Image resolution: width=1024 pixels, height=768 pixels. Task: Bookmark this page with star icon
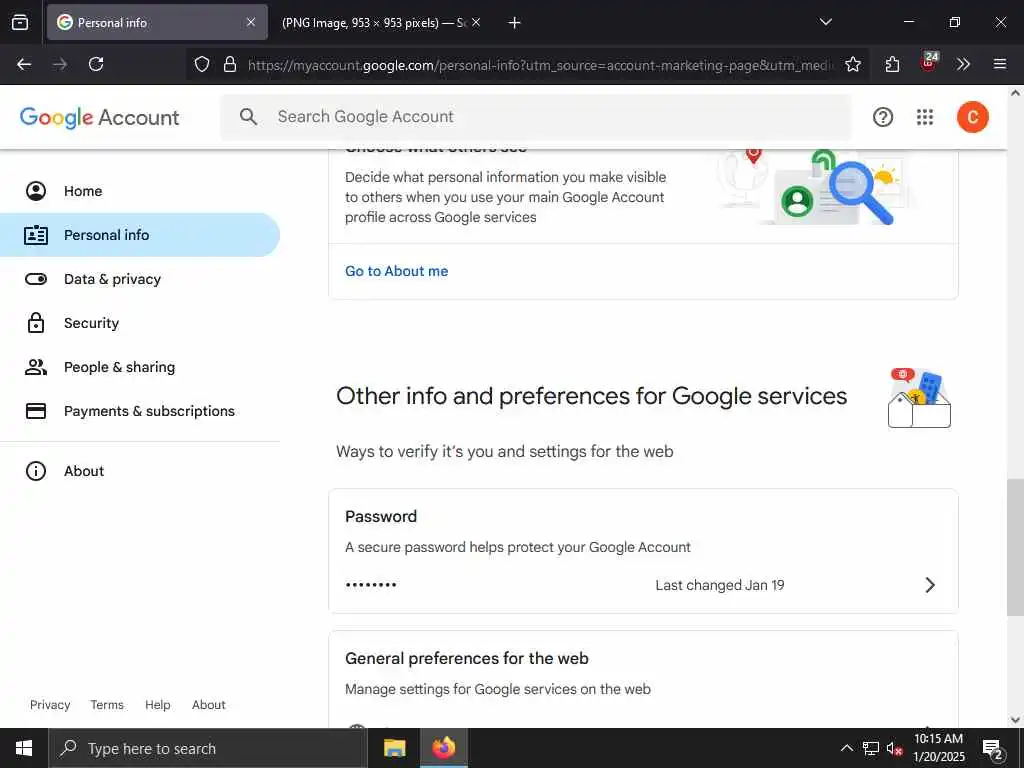pyautogui.click(x=852, y=64)
